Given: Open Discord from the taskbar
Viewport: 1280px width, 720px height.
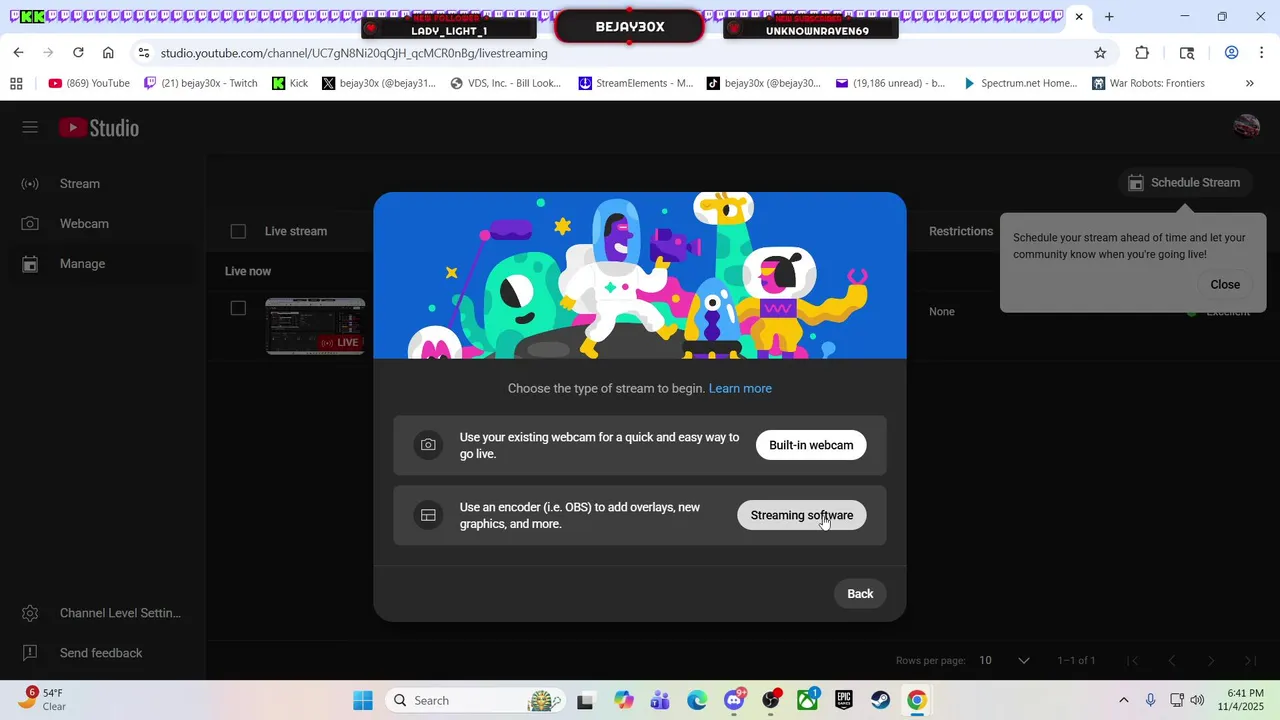Looking at the screenshot, I should pyautogui.click(x=734, y=700).
